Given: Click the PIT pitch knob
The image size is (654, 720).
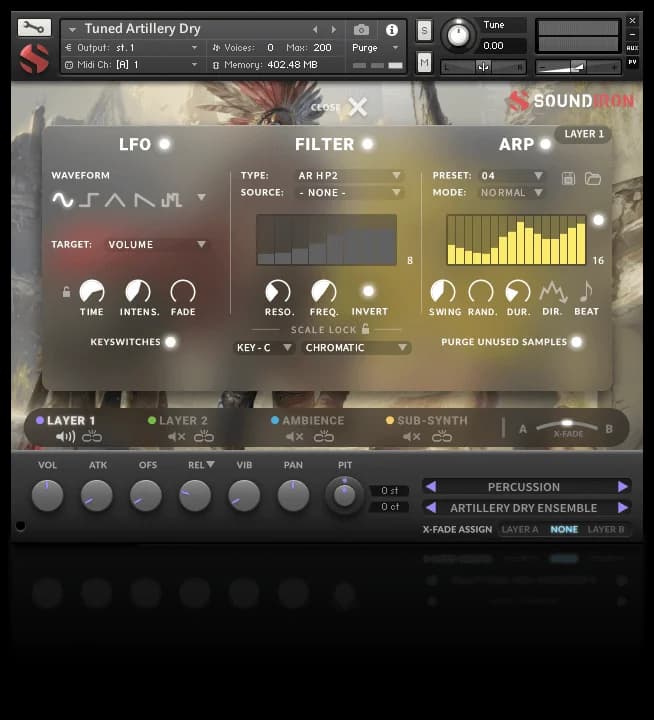Looking at the screenshot, I should click(x=344, y=495).
